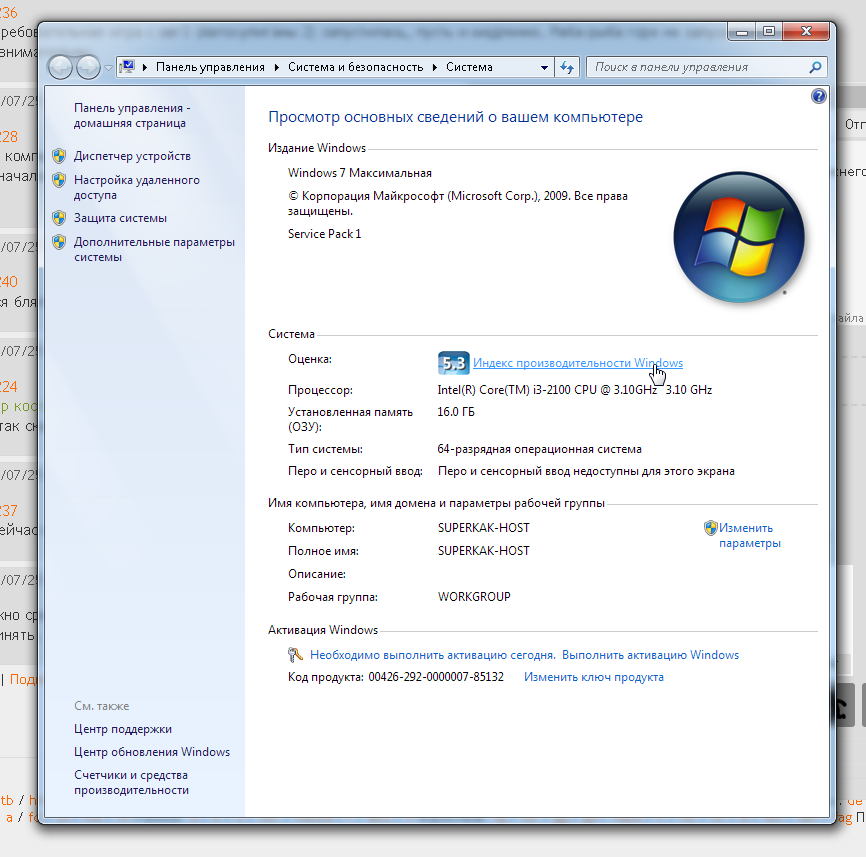Focus the Поиск в панели управления field

pyautogui.click(x=698, y=67)
